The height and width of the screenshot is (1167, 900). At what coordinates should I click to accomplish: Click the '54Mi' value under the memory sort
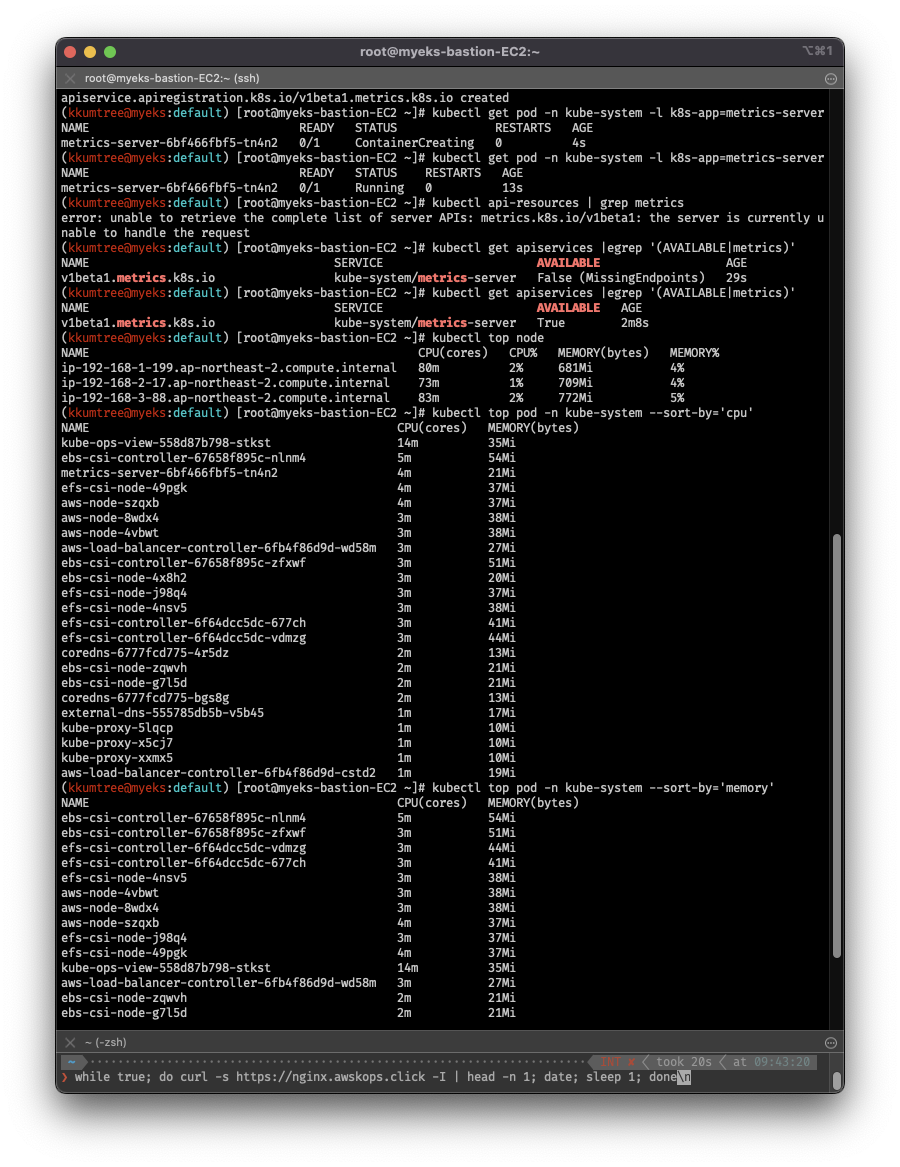pos(501,818)
